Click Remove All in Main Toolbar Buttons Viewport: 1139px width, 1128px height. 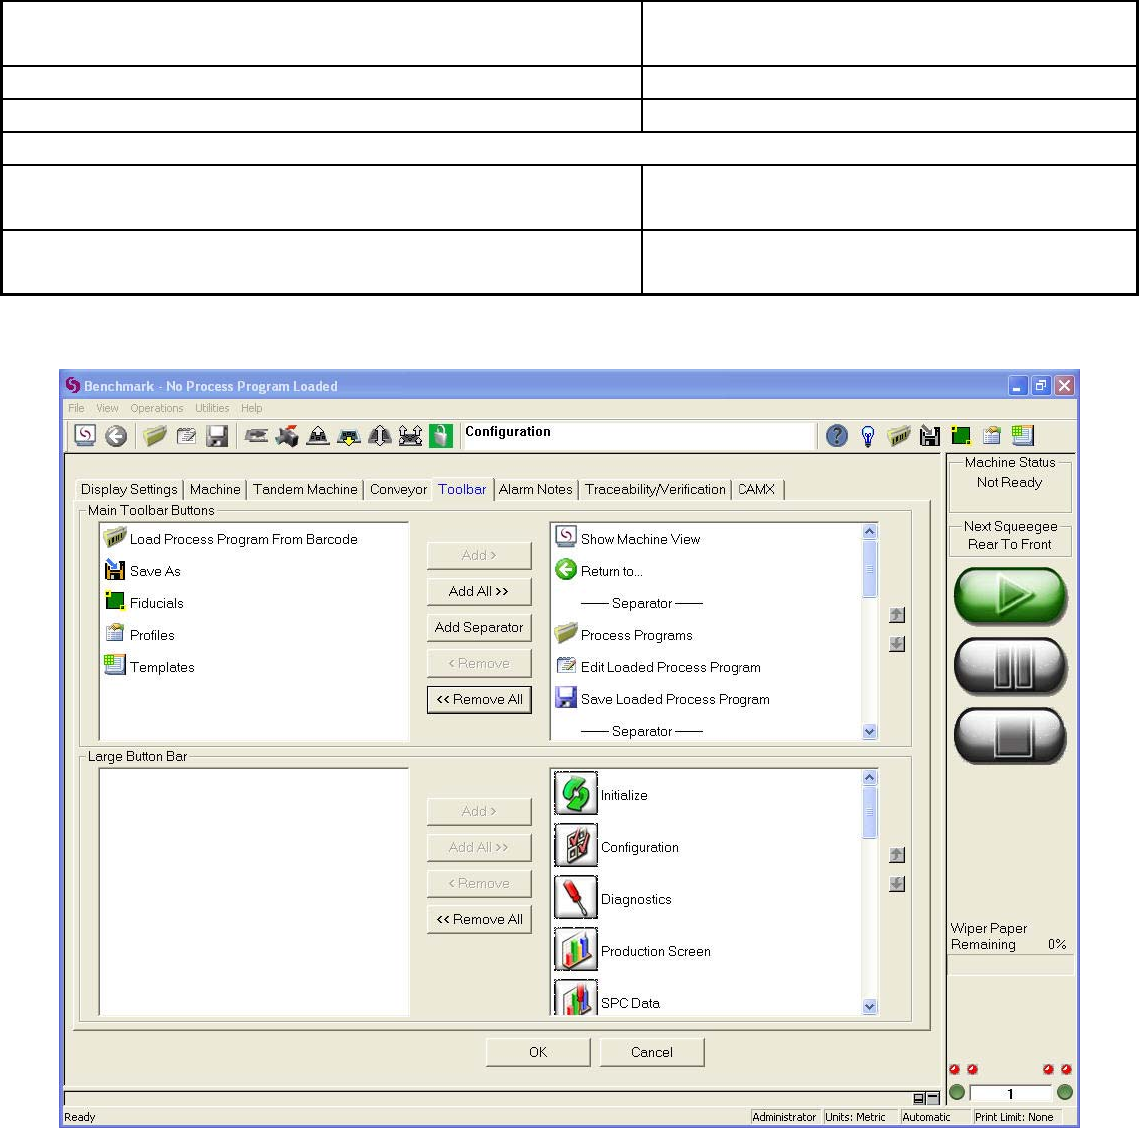479,699
